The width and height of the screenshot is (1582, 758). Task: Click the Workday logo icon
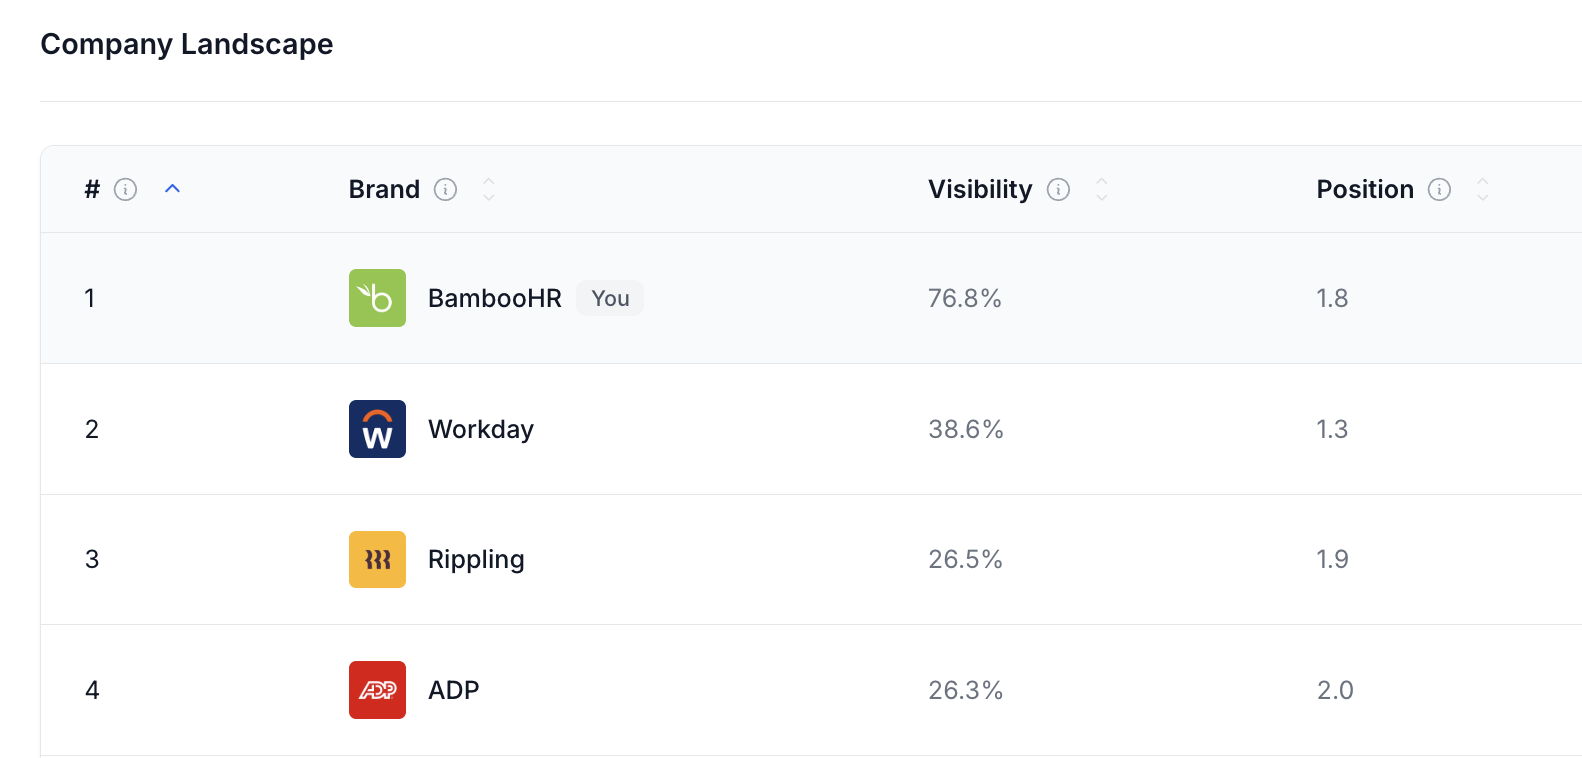coord(377,429)
